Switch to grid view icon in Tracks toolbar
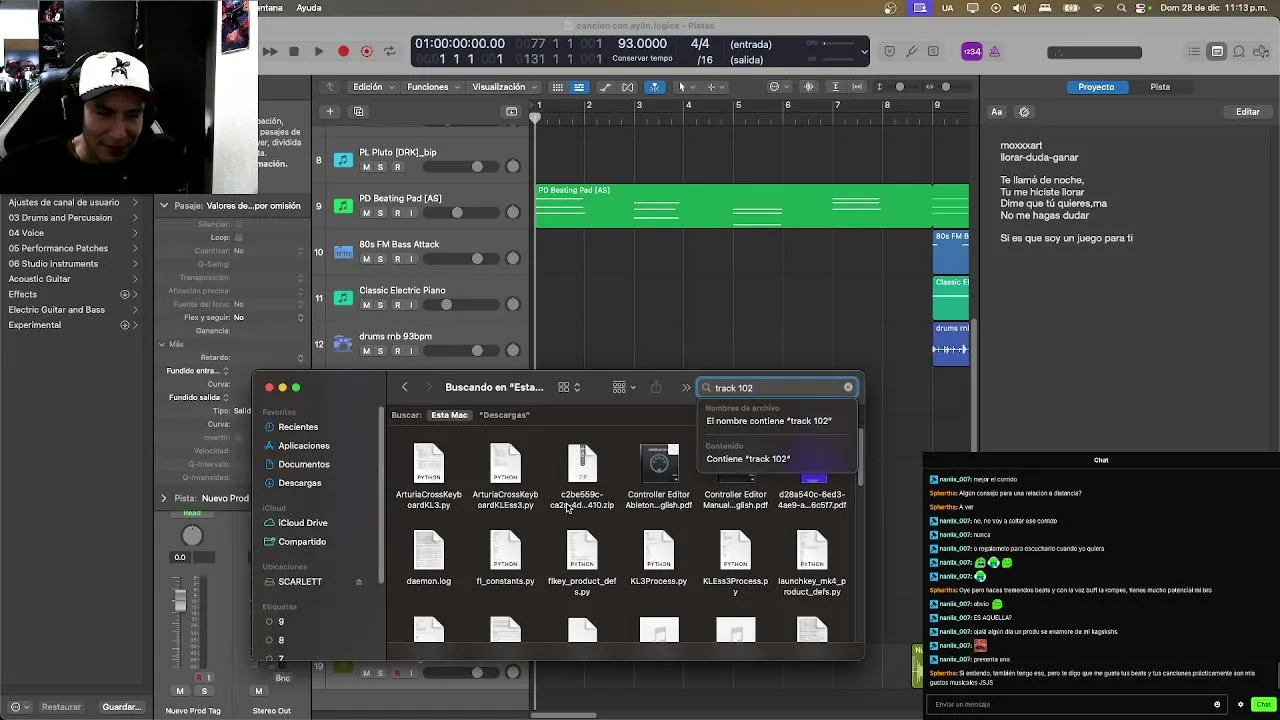This screenshot has height=720, width=1280. point(558,87)
